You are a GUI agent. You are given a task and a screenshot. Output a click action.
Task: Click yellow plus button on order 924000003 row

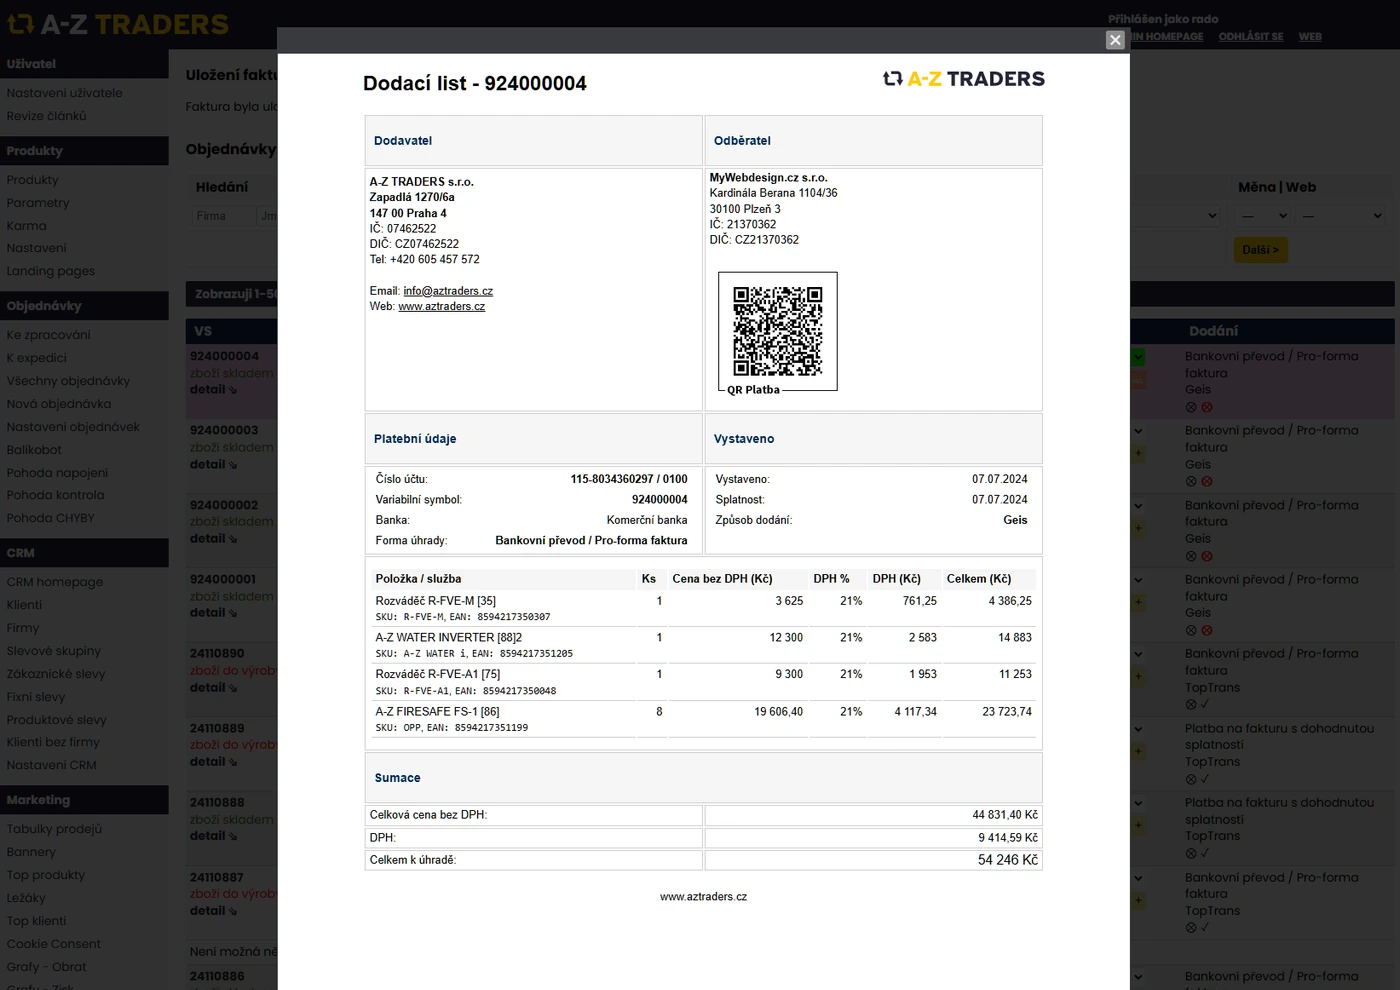coord(1138,453)
